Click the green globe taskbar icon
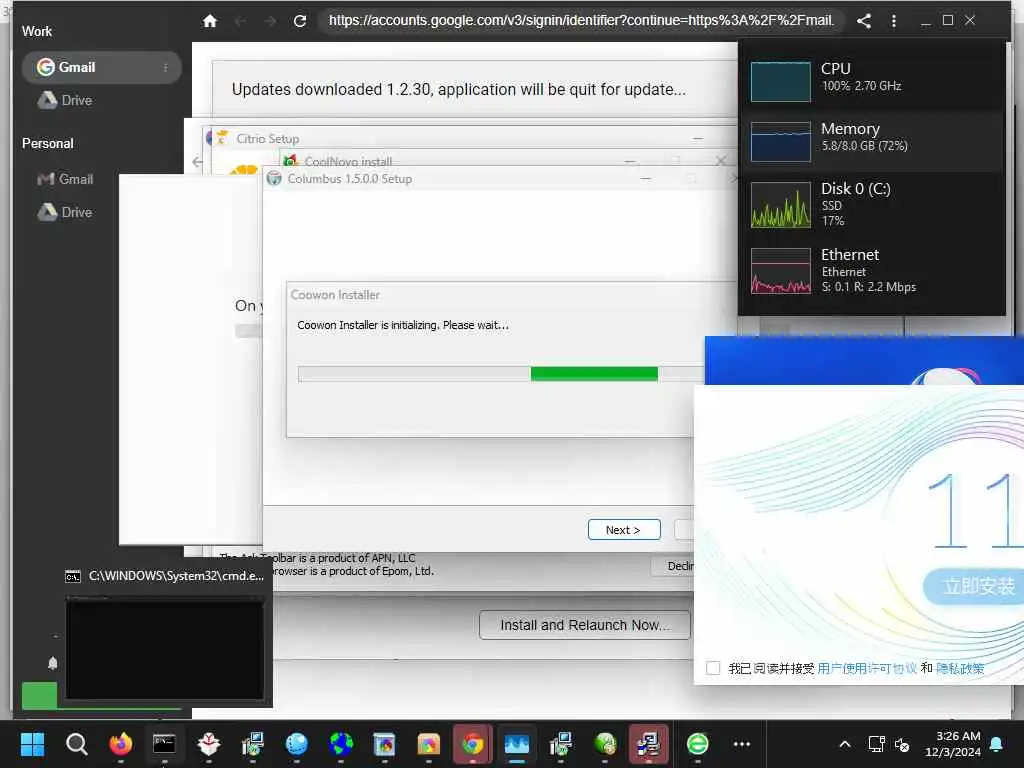The width and height of the screenshot is (1024, 768). (x=605, y=744)
